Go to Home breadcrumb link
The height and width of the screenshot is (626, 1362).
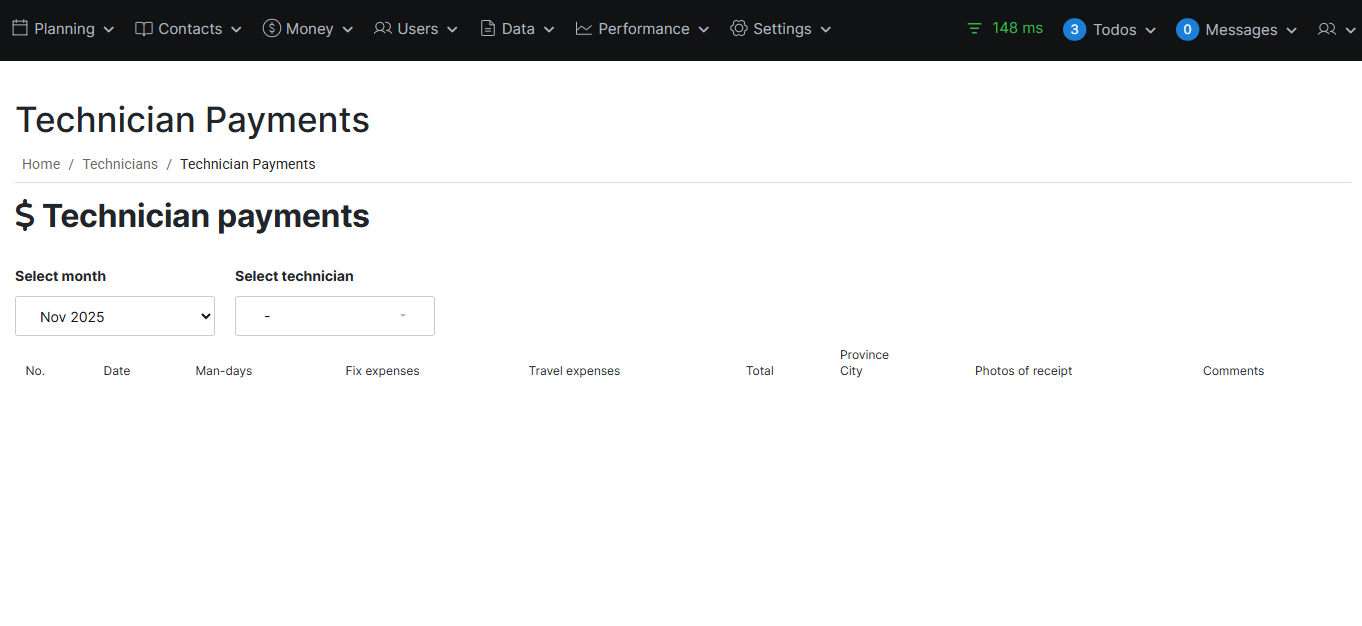[x=41, y=164]
